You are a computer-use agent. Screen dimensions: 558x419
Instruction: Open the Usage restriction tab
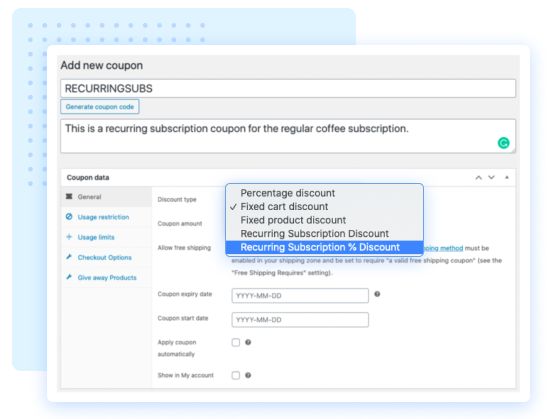(106, 217)
